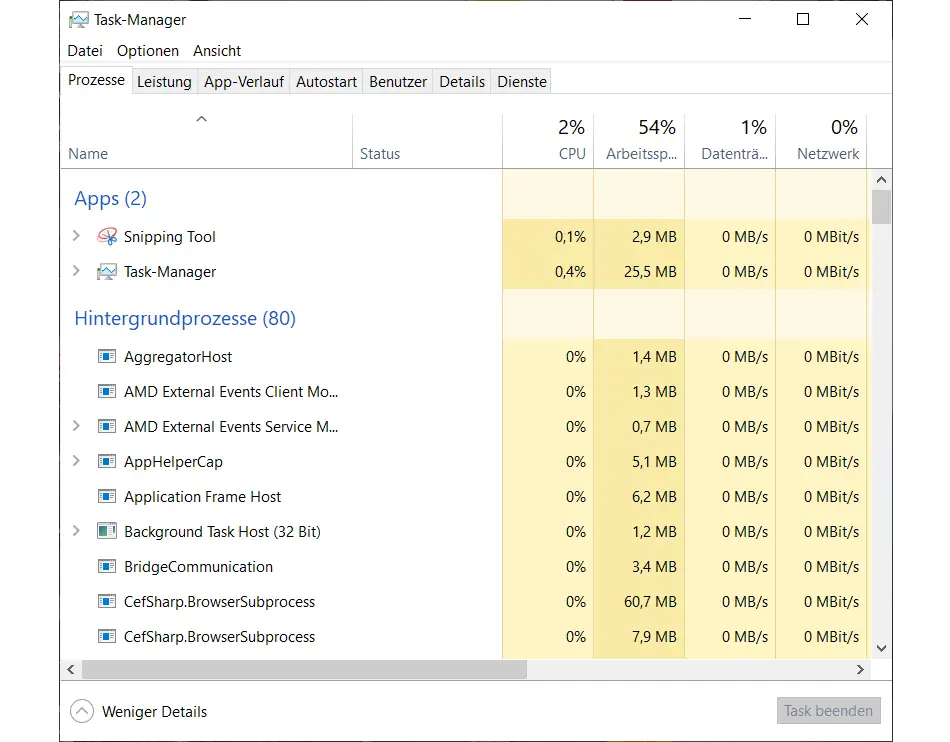Click the Task-Manager title bar icon
The image size is (950, 742).
point(78,20)
